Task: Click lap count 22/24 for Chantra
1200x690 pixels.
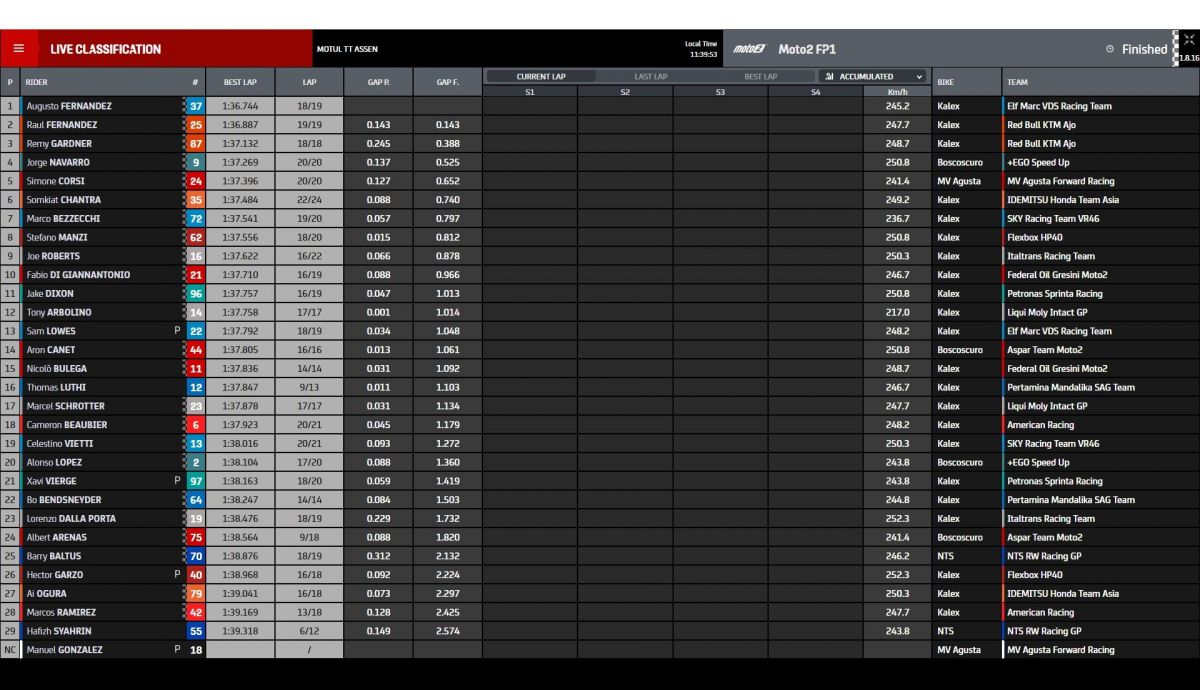Action: (x=309, y=200)
